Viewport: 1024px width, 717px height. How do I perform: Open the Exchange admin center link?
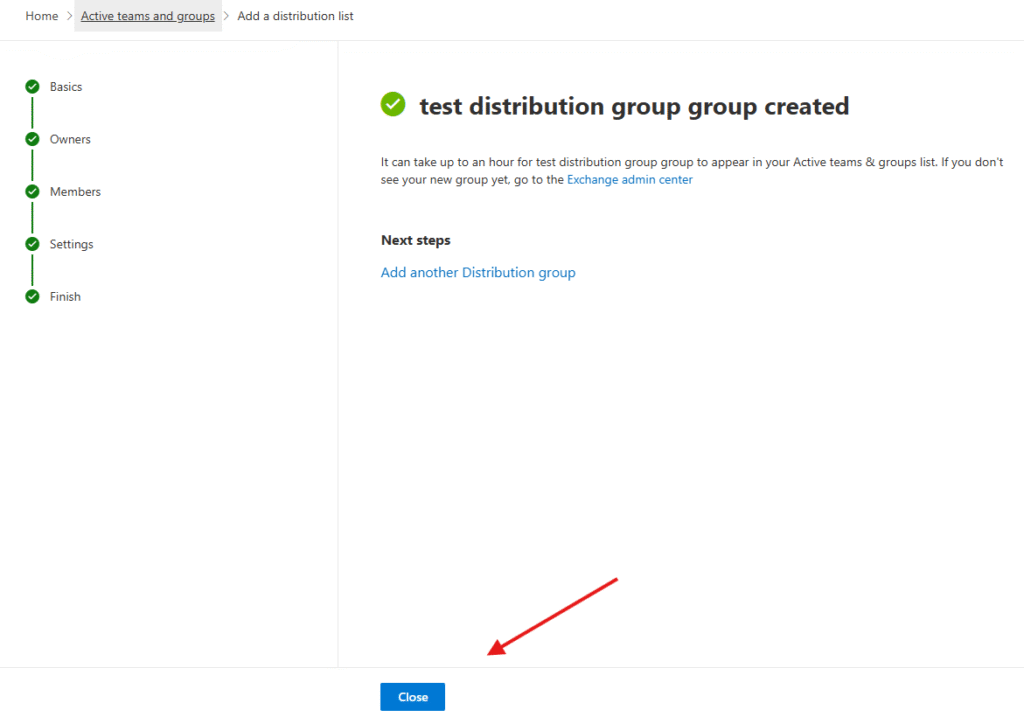pyautogui.click(x=629, y=180)
